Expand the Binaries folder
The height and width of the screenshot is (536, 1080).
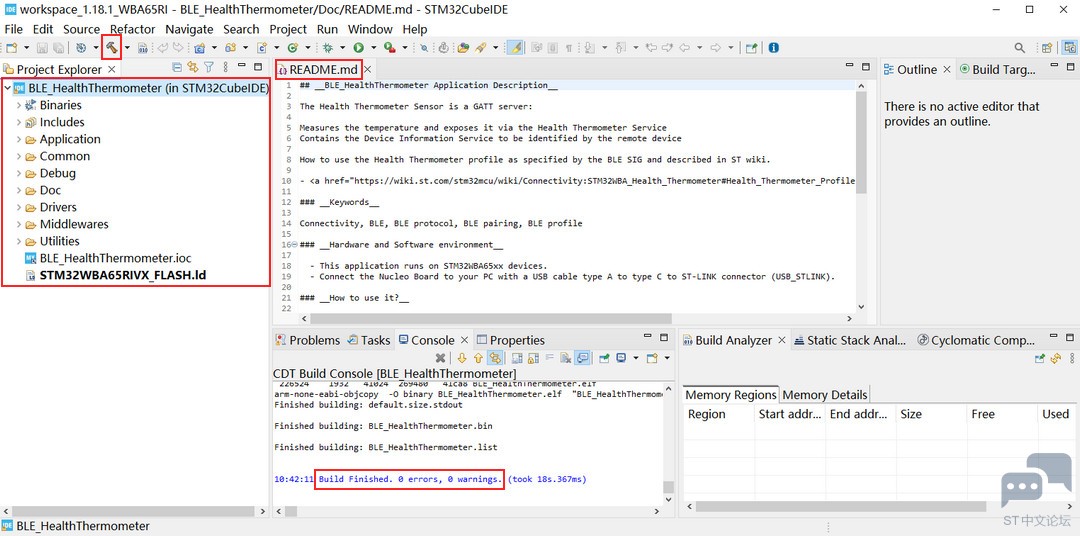(x=19, y=105)
